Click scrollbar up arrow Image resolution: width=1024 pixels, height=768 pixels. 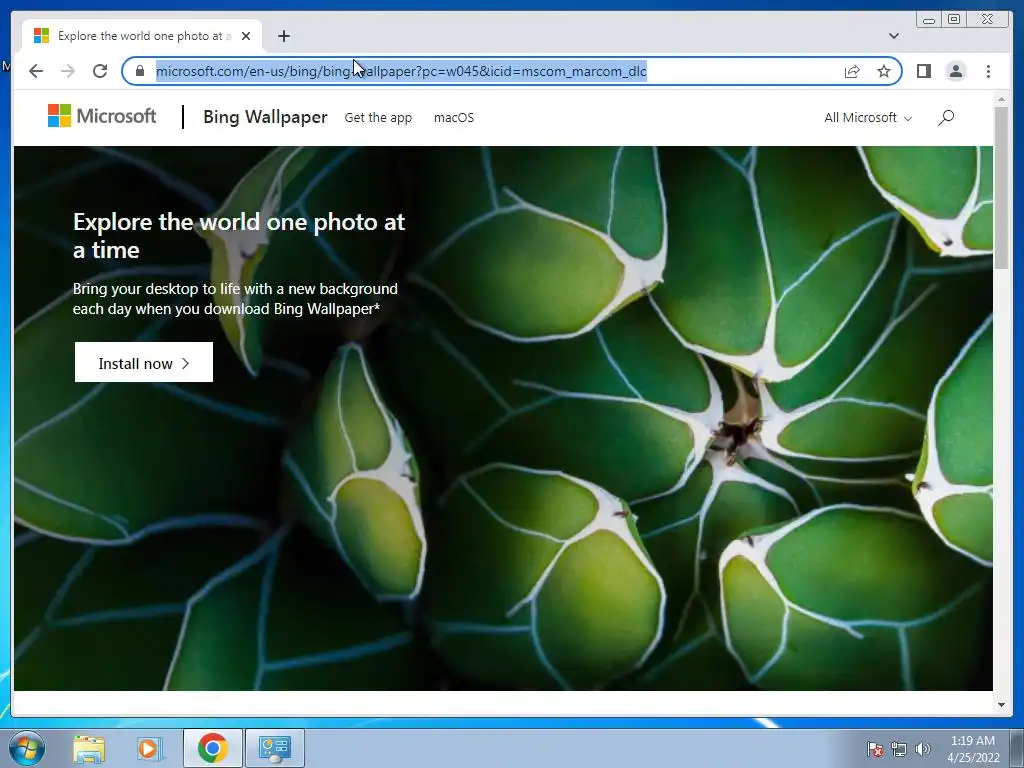(1001, 100)
